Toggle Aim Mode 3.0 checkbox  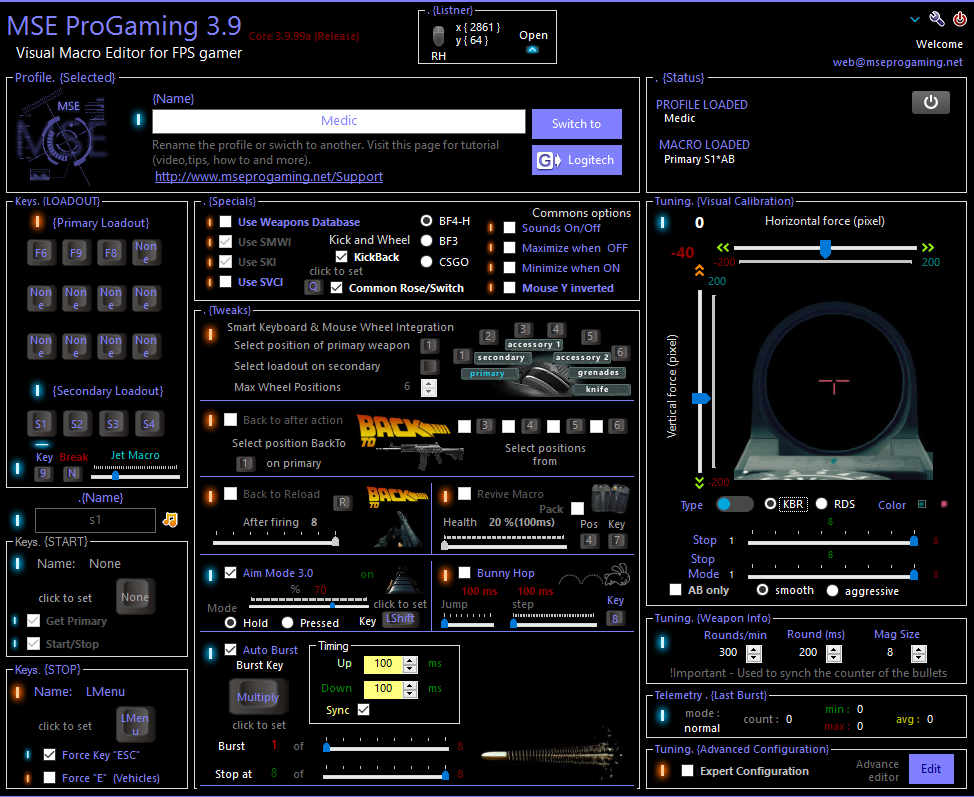[230, 573]
